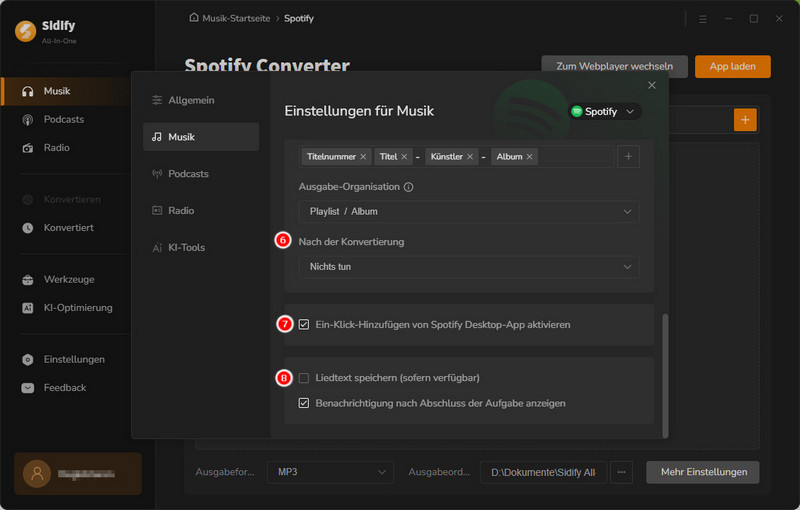Image resolution: width=800 pixels, height=510 pixels.
Task: Open the MP3 output format dropdown
Action: point(330,472)
